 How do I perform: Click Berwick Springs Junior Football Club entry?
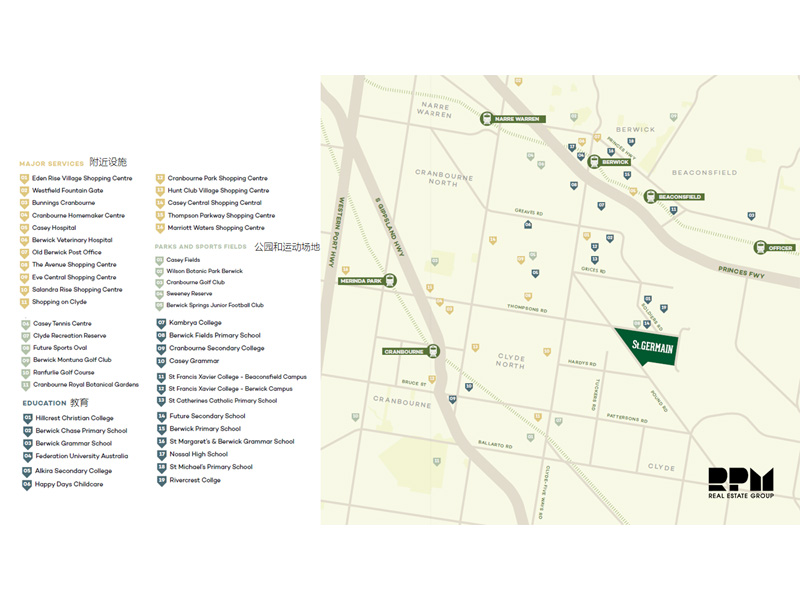point(215,305)
